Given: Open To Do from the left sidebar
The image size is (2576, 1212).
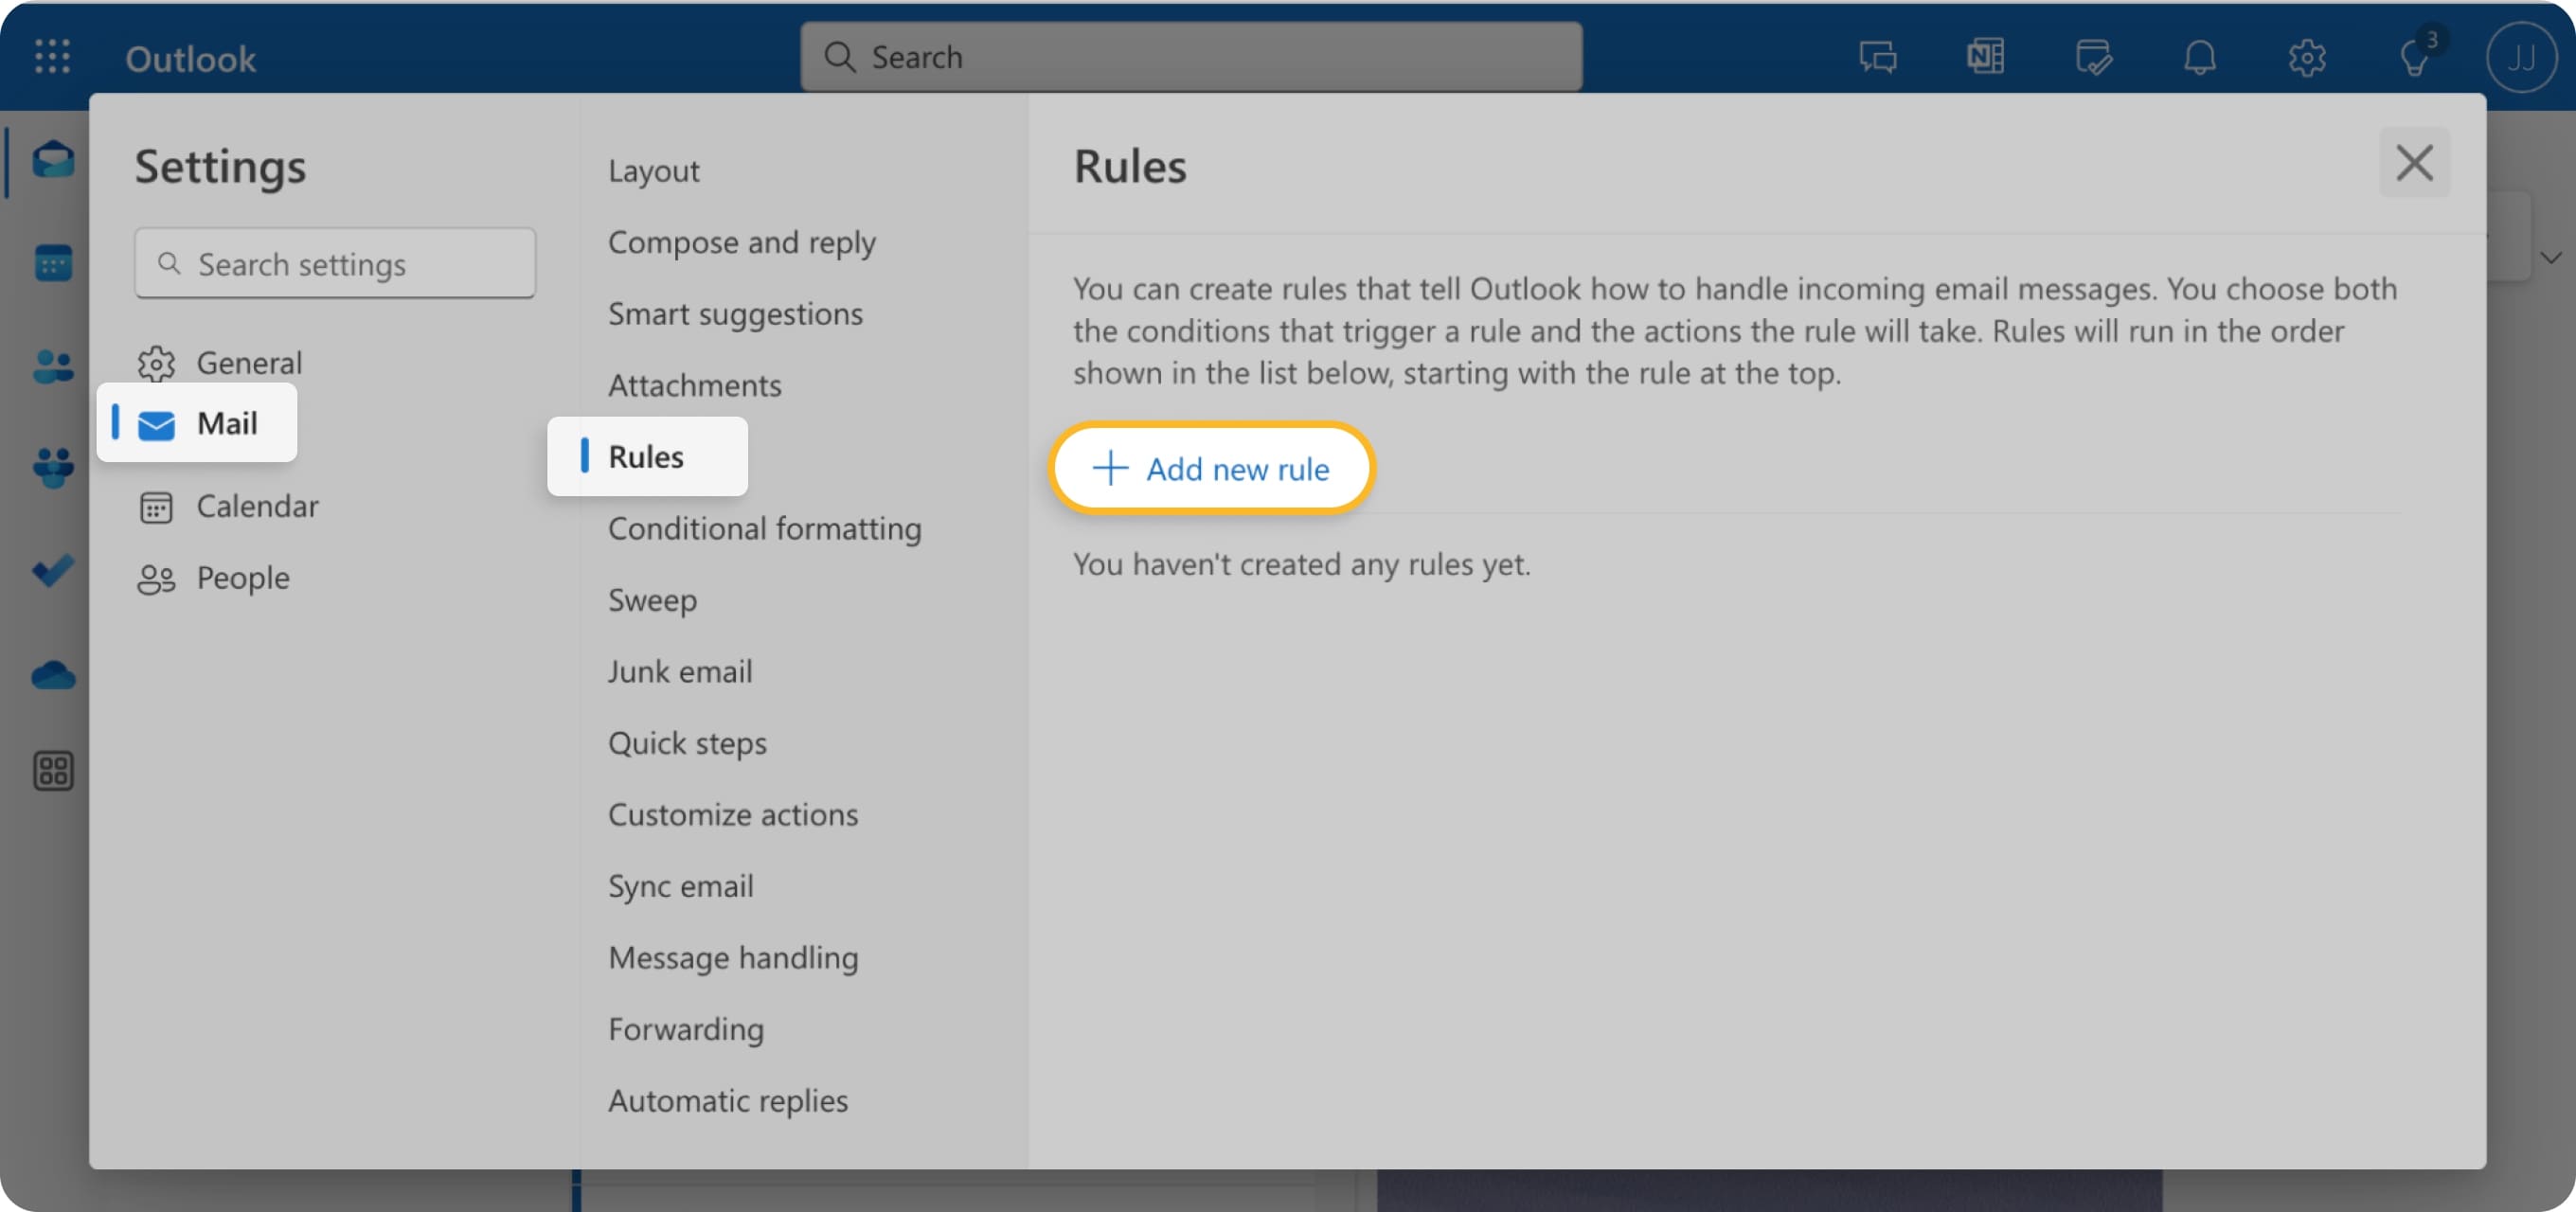Looking at the screenshot, I should [52, 570].
